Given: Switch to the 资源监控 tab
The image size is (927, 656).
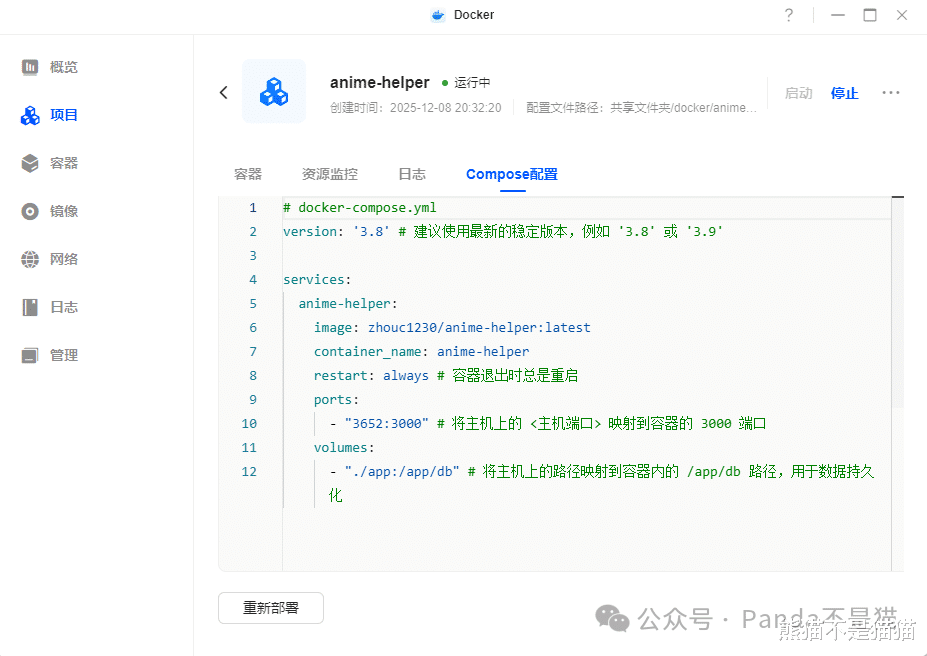Looking at the screenshot, I should (330, 174).
